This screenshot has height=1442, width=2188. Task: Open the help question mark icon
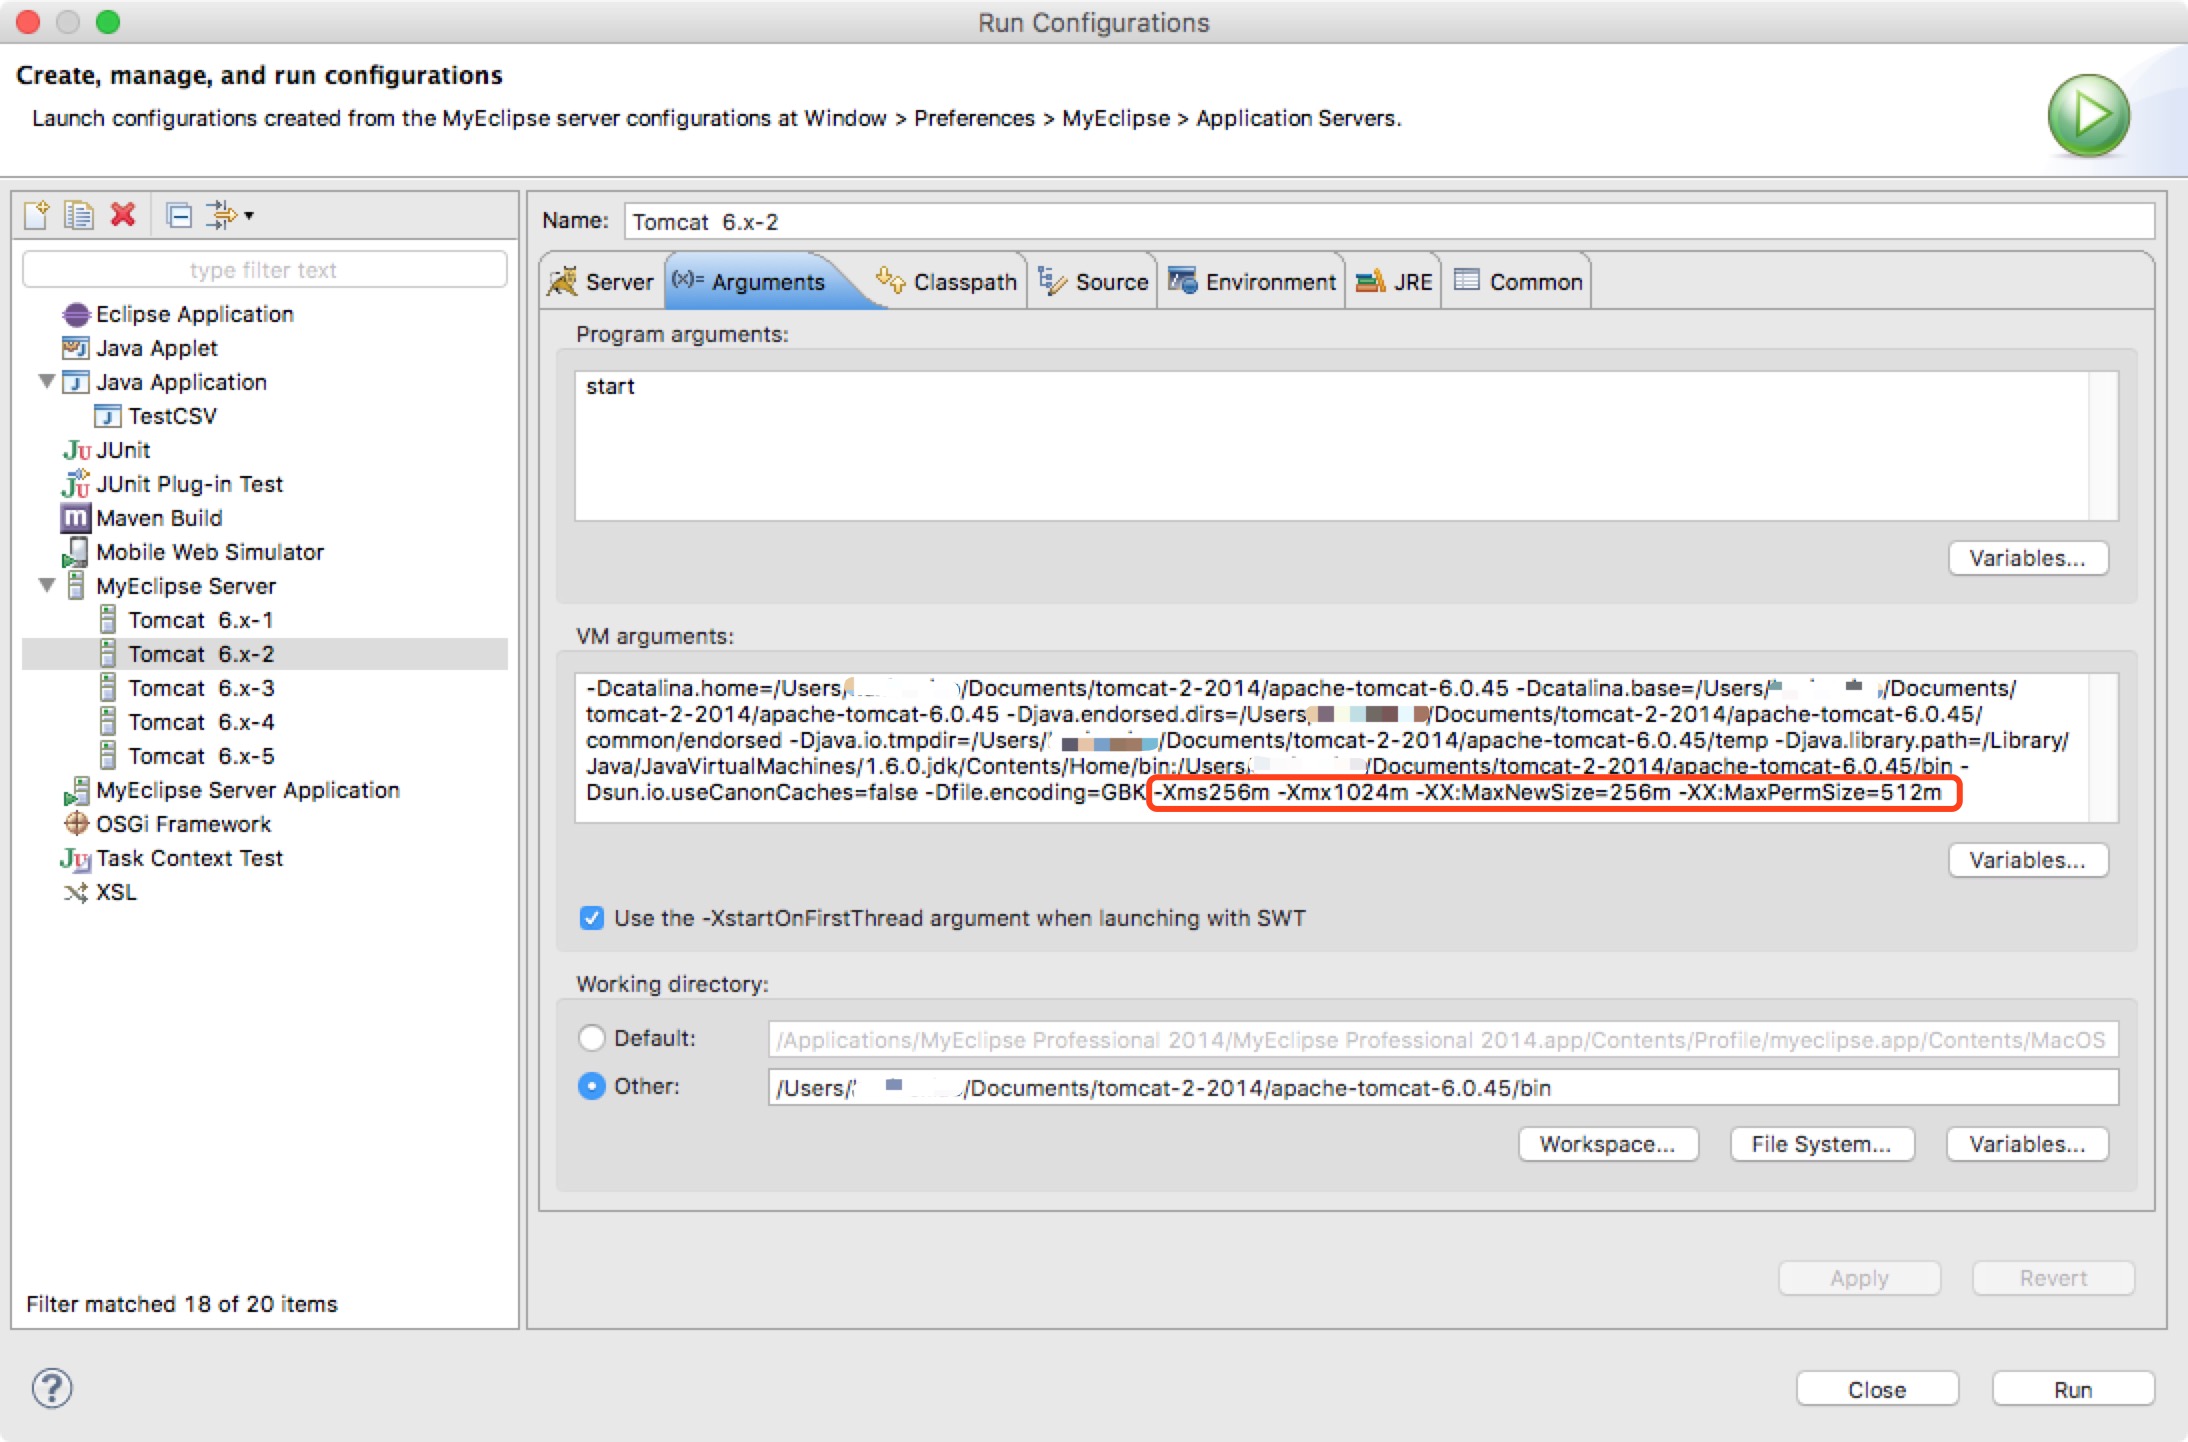point(52,1388)
